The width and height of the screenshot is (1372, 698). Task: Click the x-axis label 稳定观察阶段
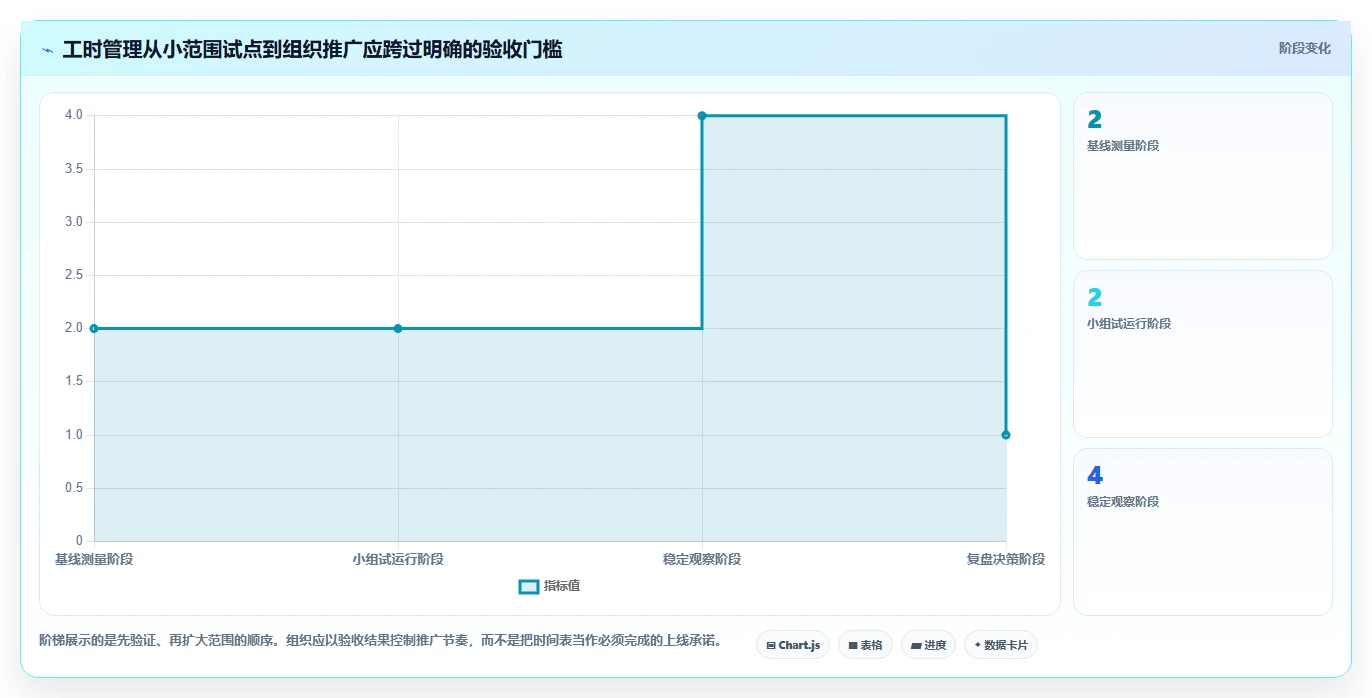(x=702, y=559)
